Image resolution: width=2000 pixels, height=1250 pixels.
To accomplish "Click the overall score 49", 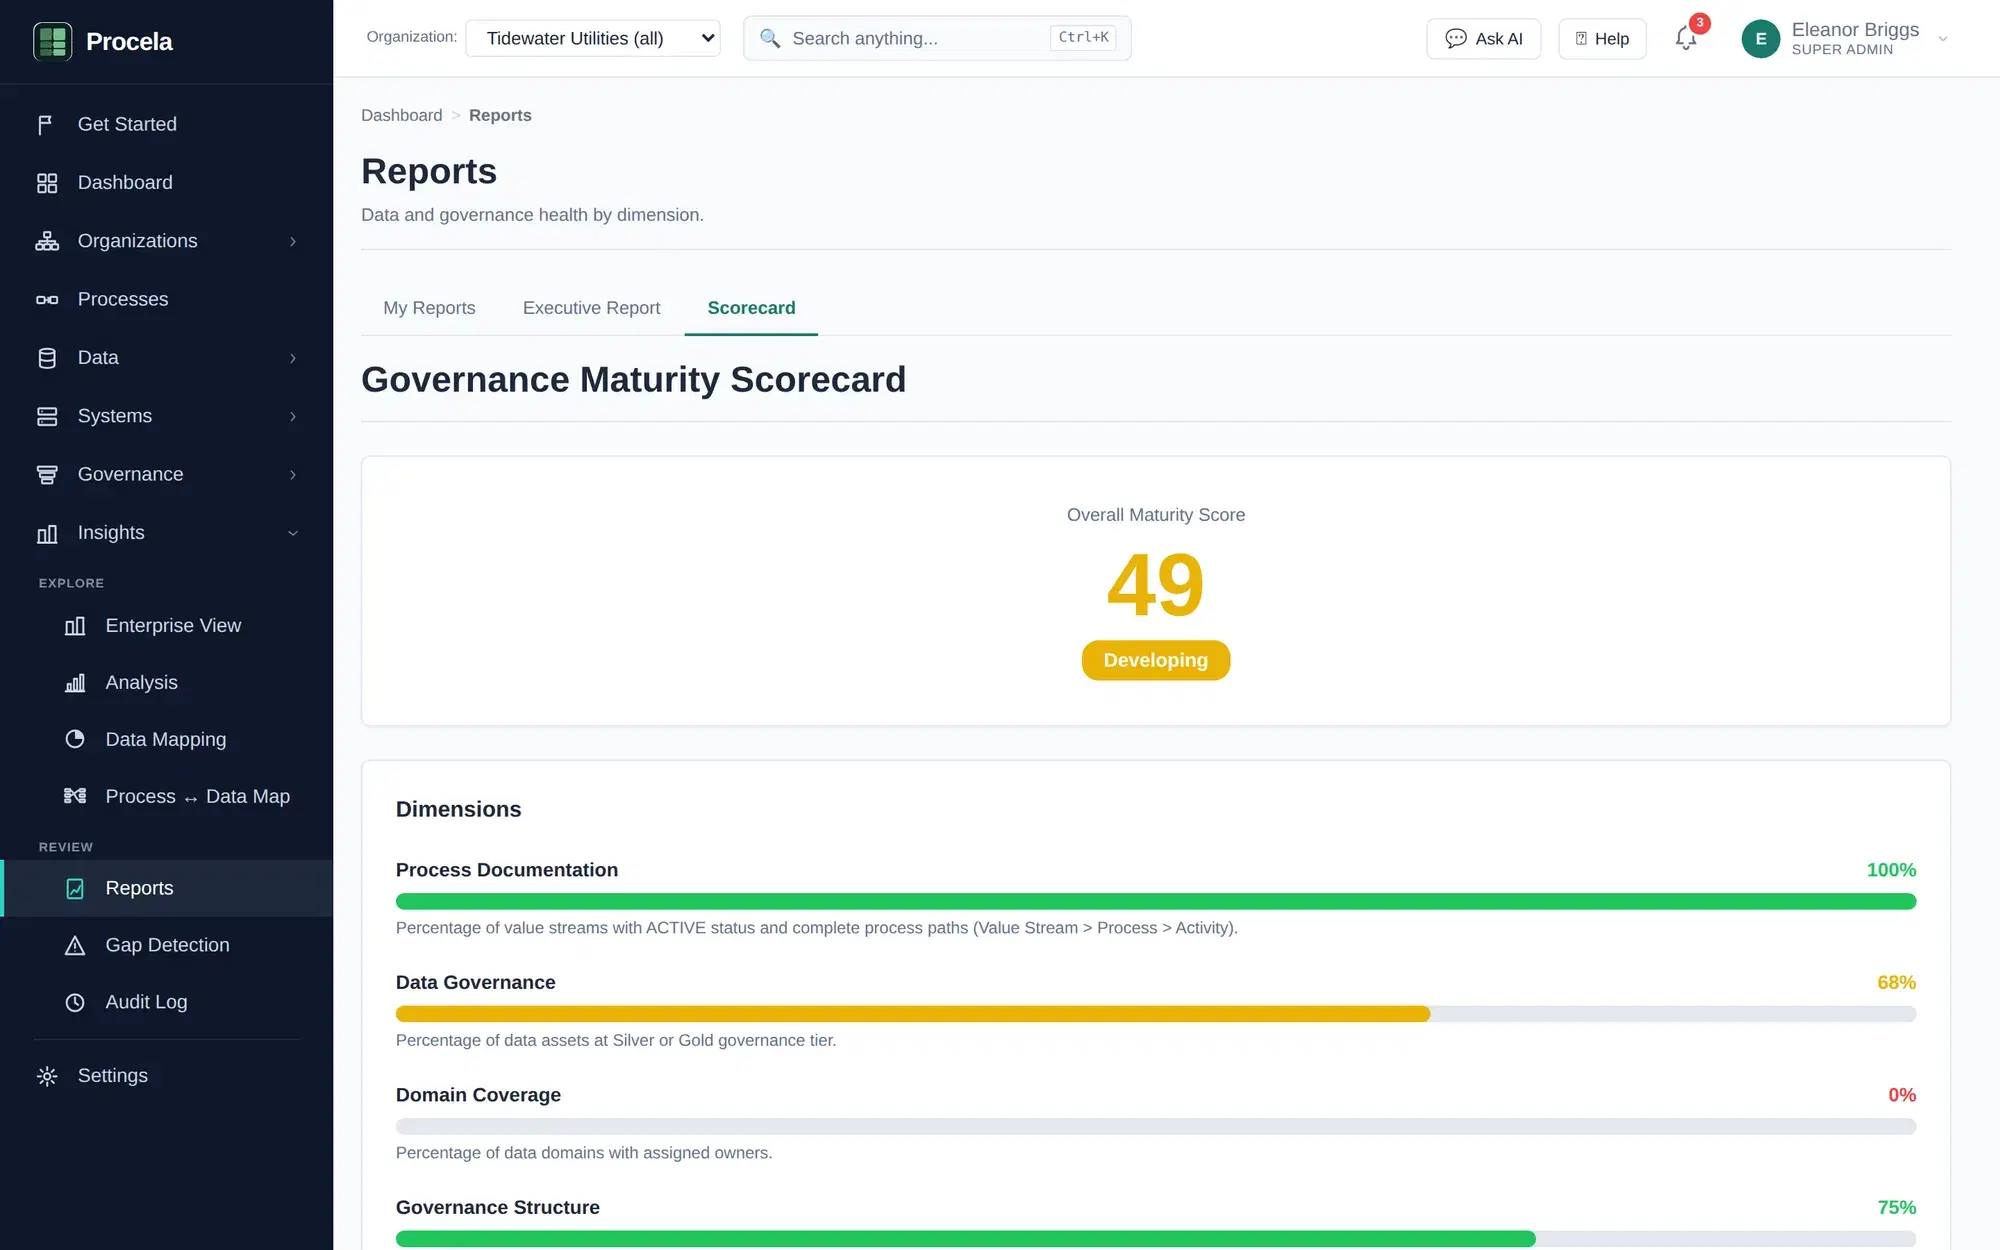I will point(1155,585).
